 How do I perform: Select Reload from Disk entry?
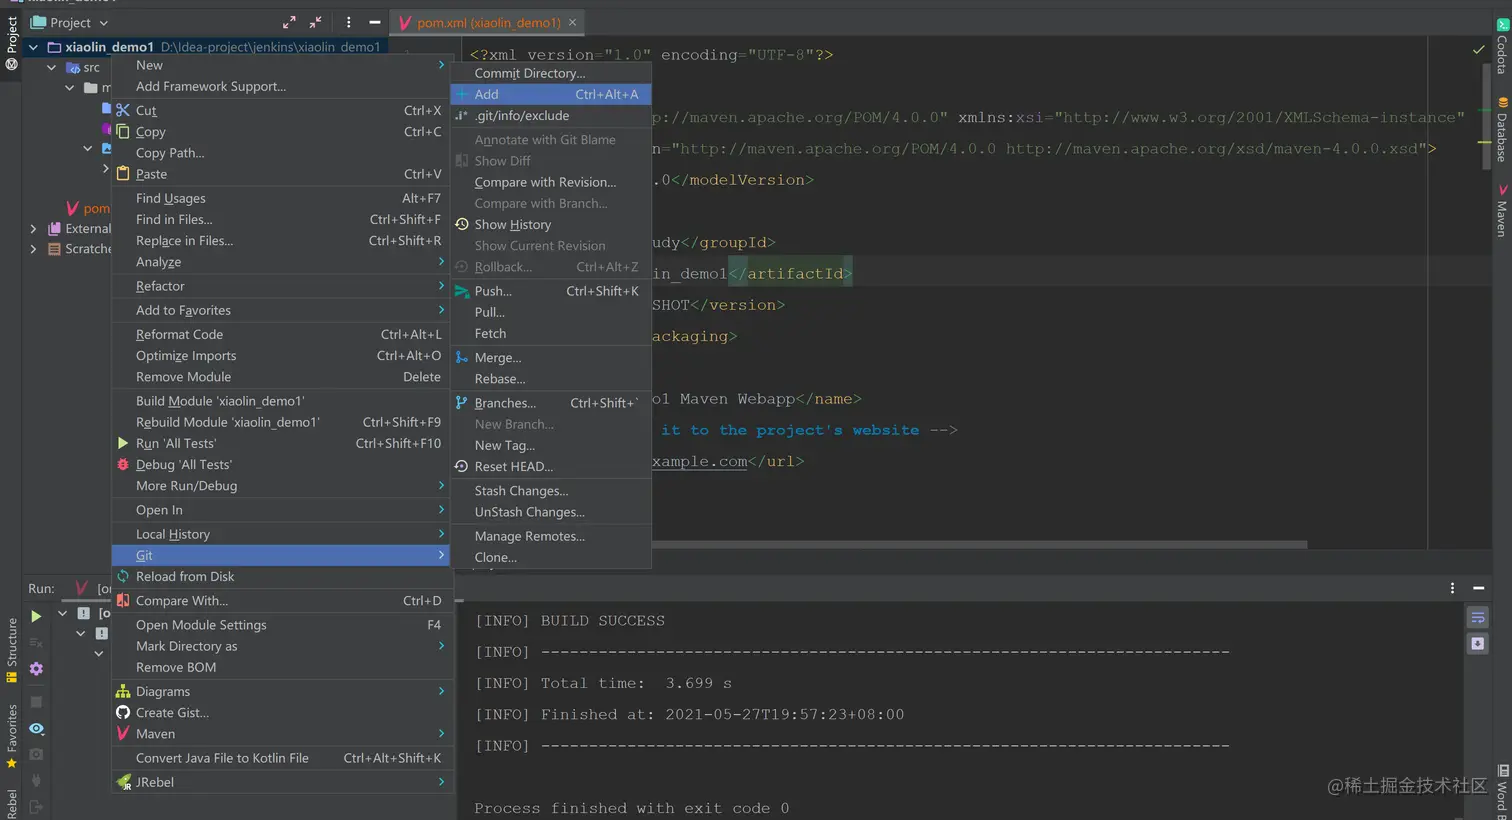click(280, 577)
